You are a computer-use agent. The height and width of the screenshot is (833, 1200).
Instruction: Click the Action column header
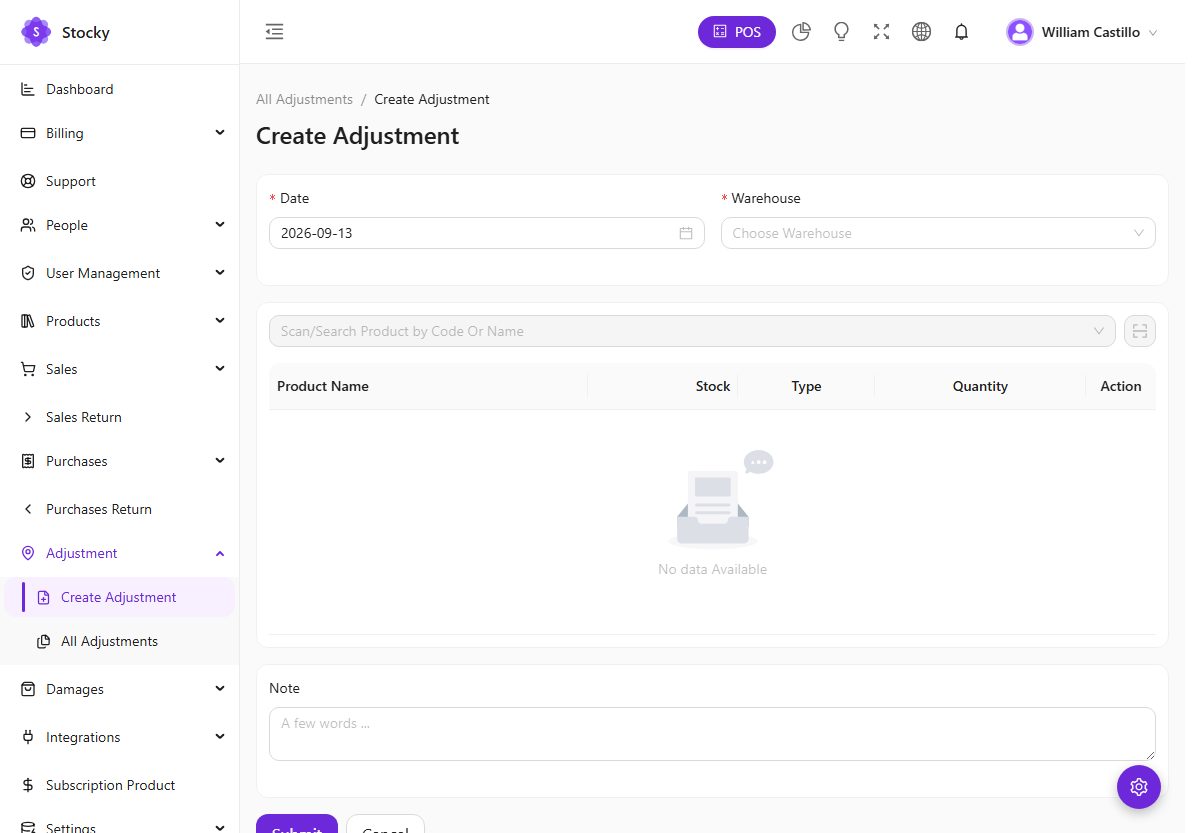point(1121,386)
